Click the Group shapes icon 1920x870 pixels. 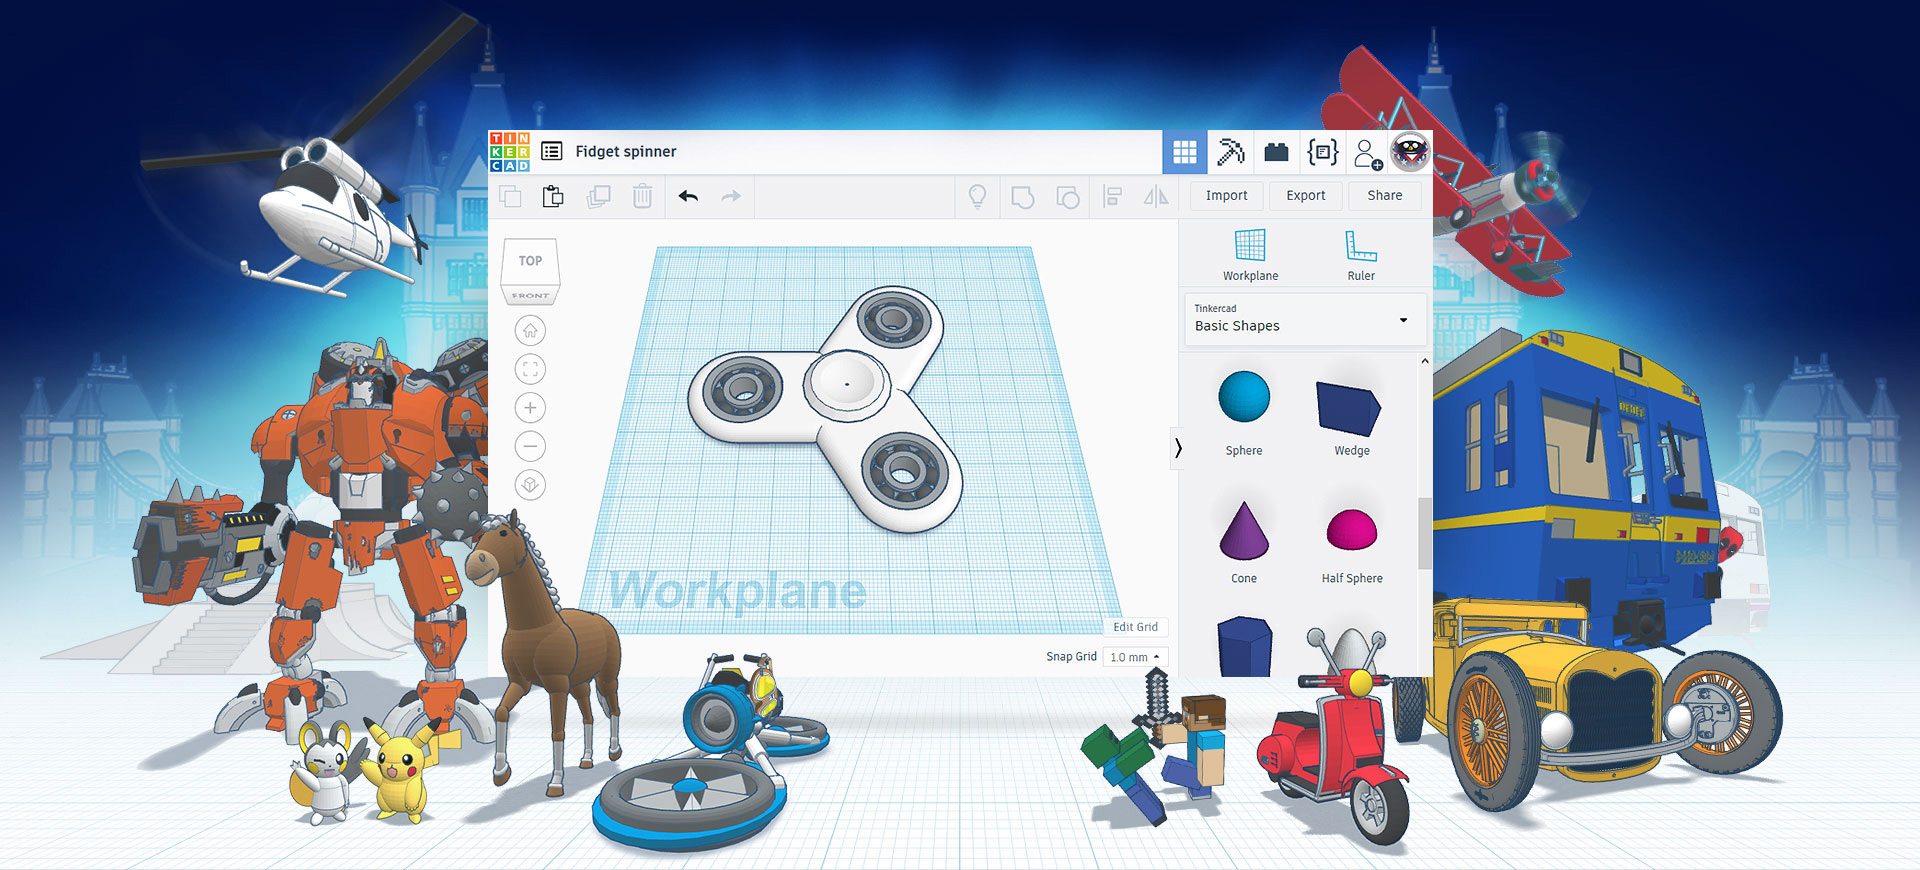pyautogui.click(x=1022, y=196)
